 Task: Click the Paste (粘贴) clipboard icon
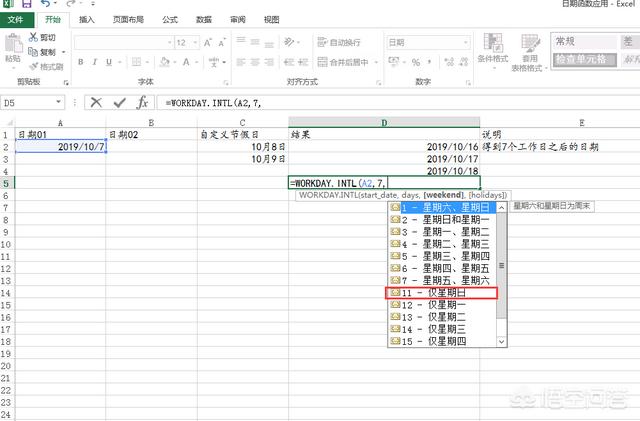tap(12, 47)
